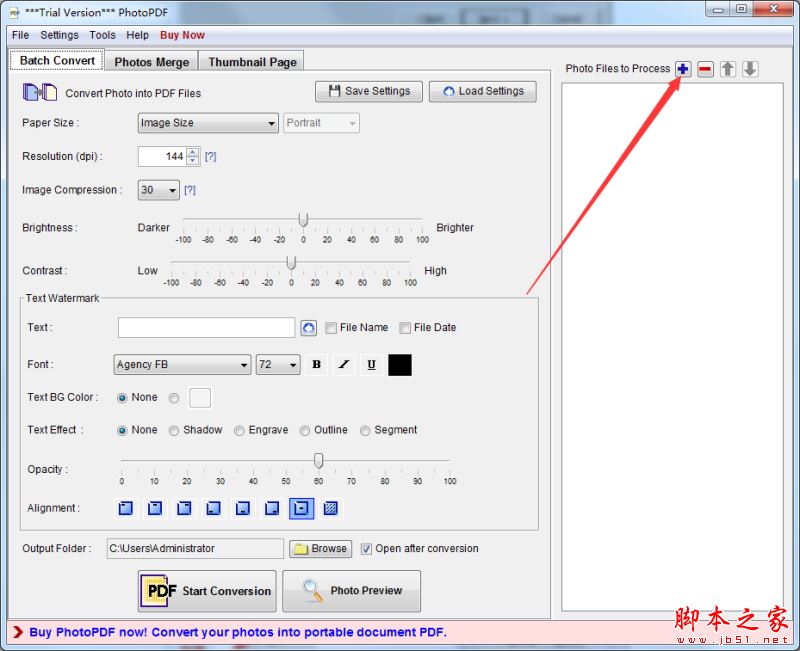Open Portrait orientation dropdown
800x651 pixels.
pos(321,123)
